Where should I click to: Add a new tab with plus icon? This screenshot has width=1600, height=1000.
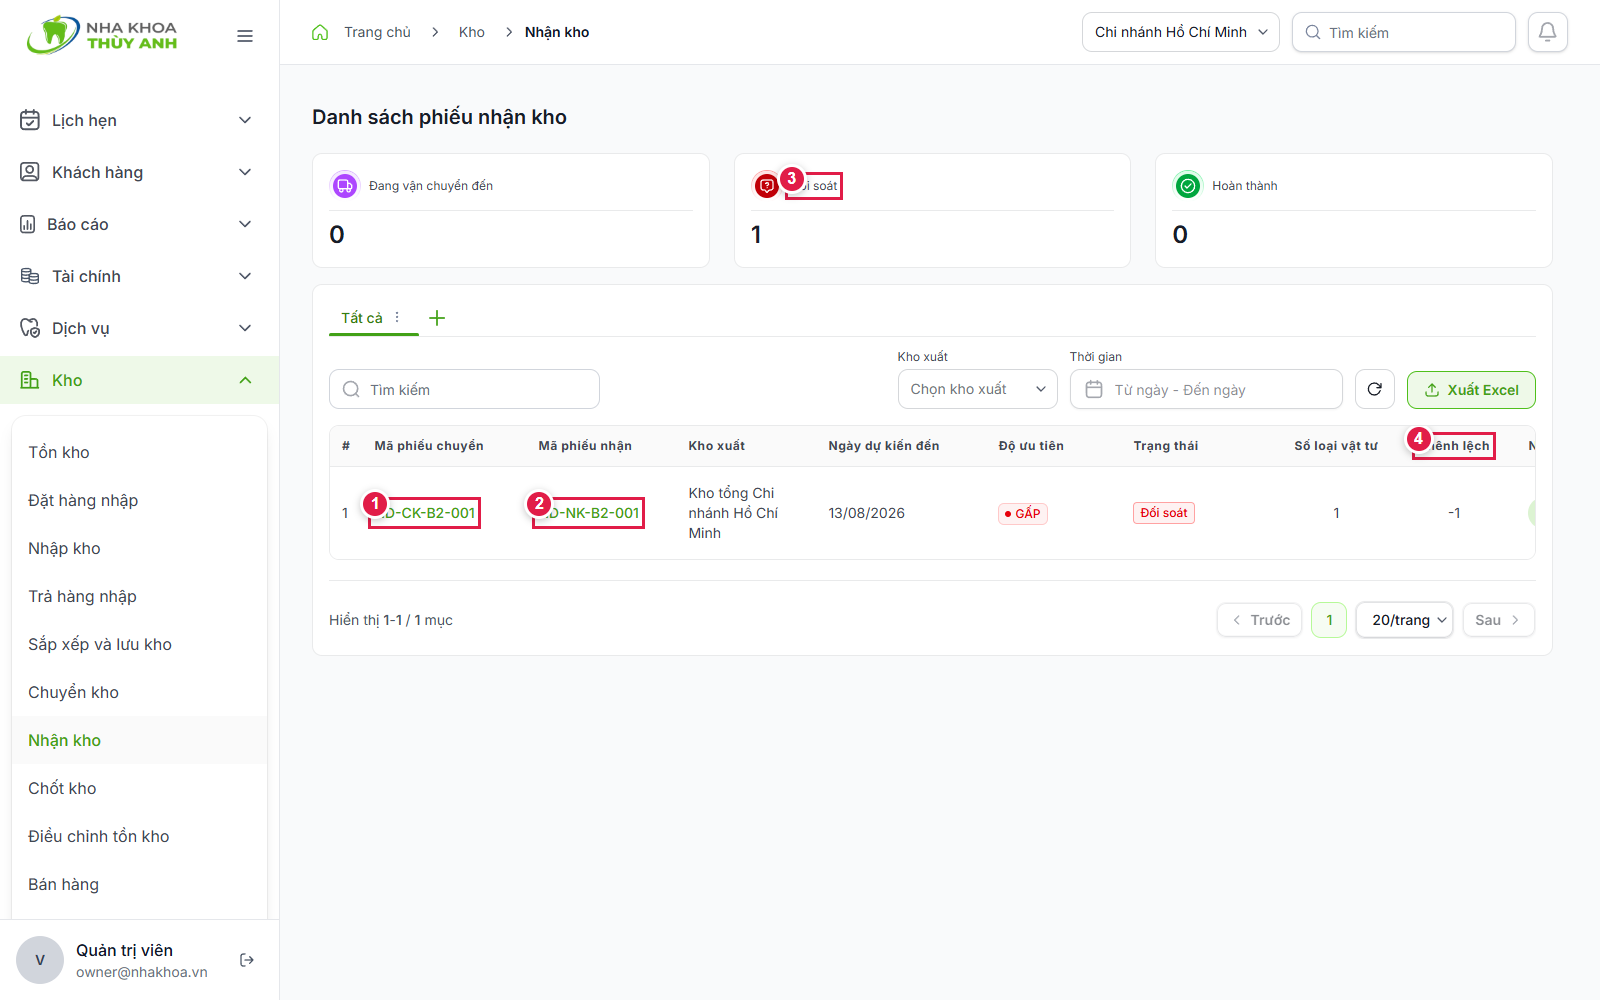click(437, 318)
